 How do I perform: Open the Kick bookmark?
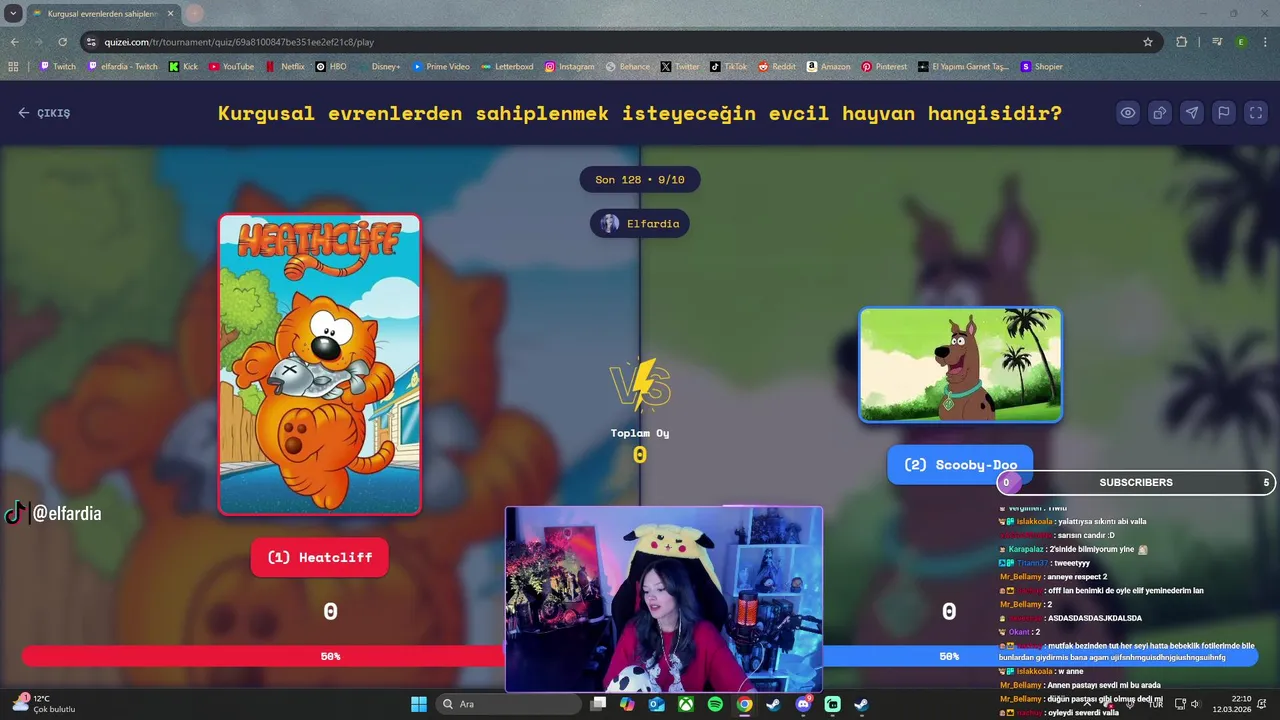tap(183, 67)
